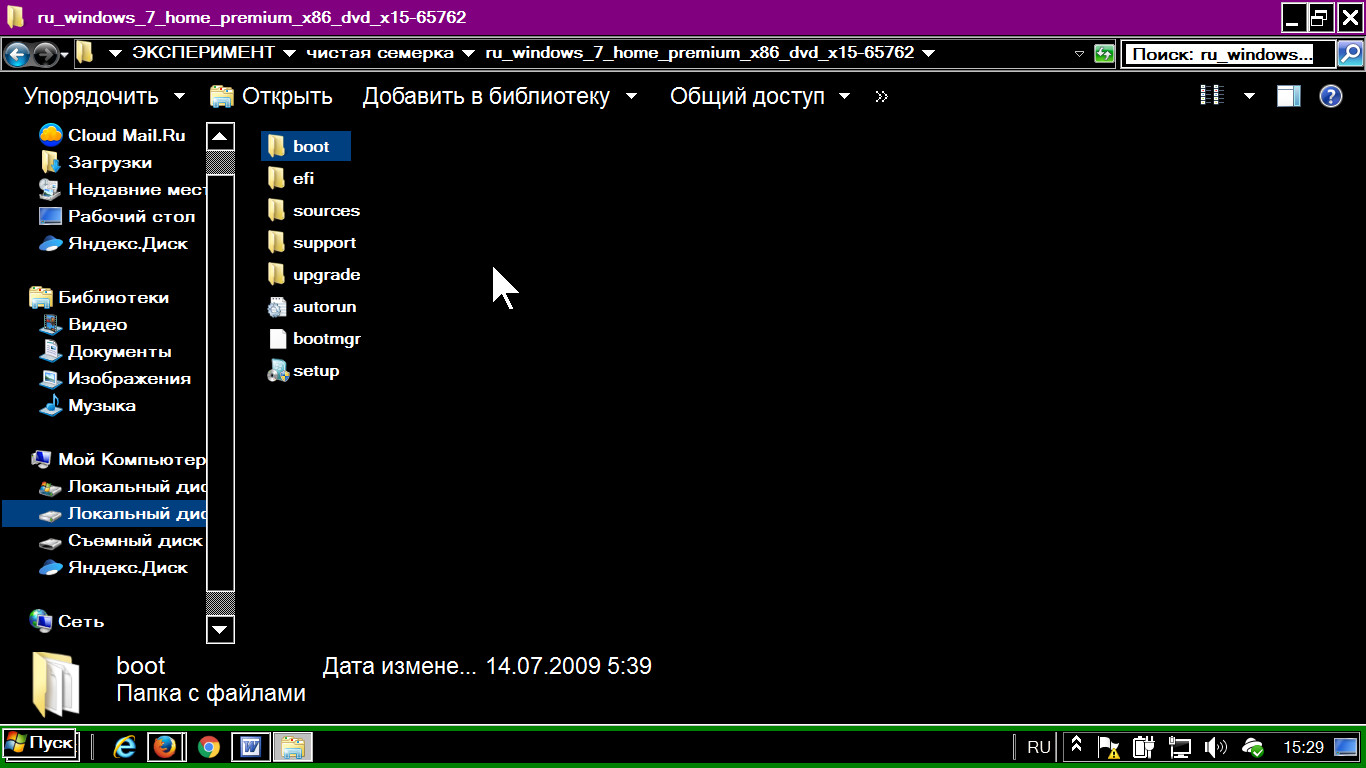Select the upgrade folder icon
The width and height of the screenshot is (1366, 768).
point(277,275)
